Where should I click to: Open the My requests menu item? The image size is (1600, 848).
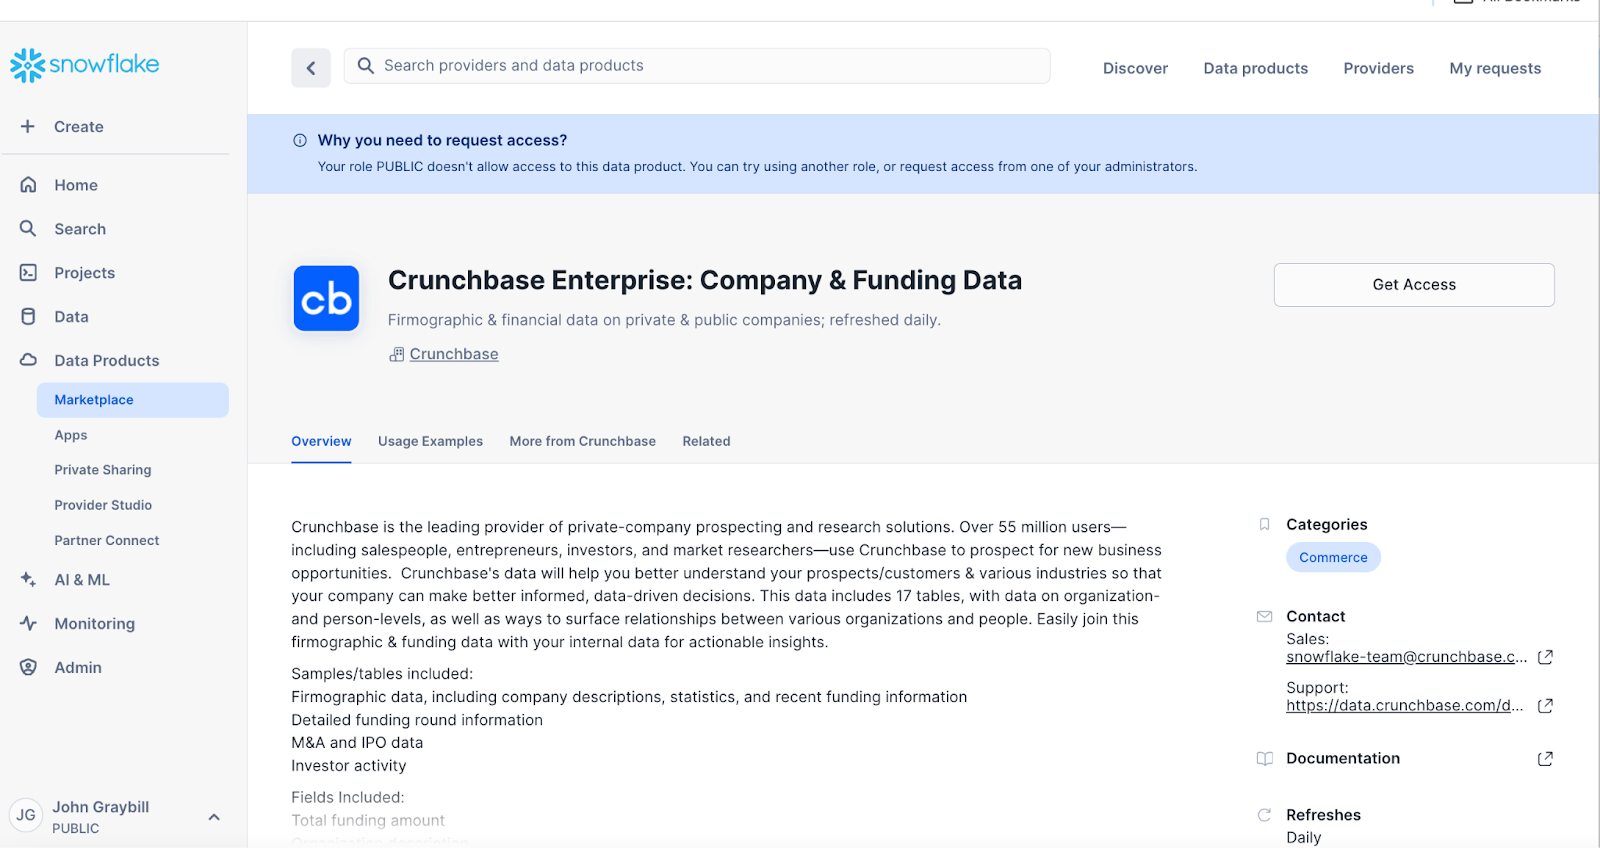[x=1495, y=68]
